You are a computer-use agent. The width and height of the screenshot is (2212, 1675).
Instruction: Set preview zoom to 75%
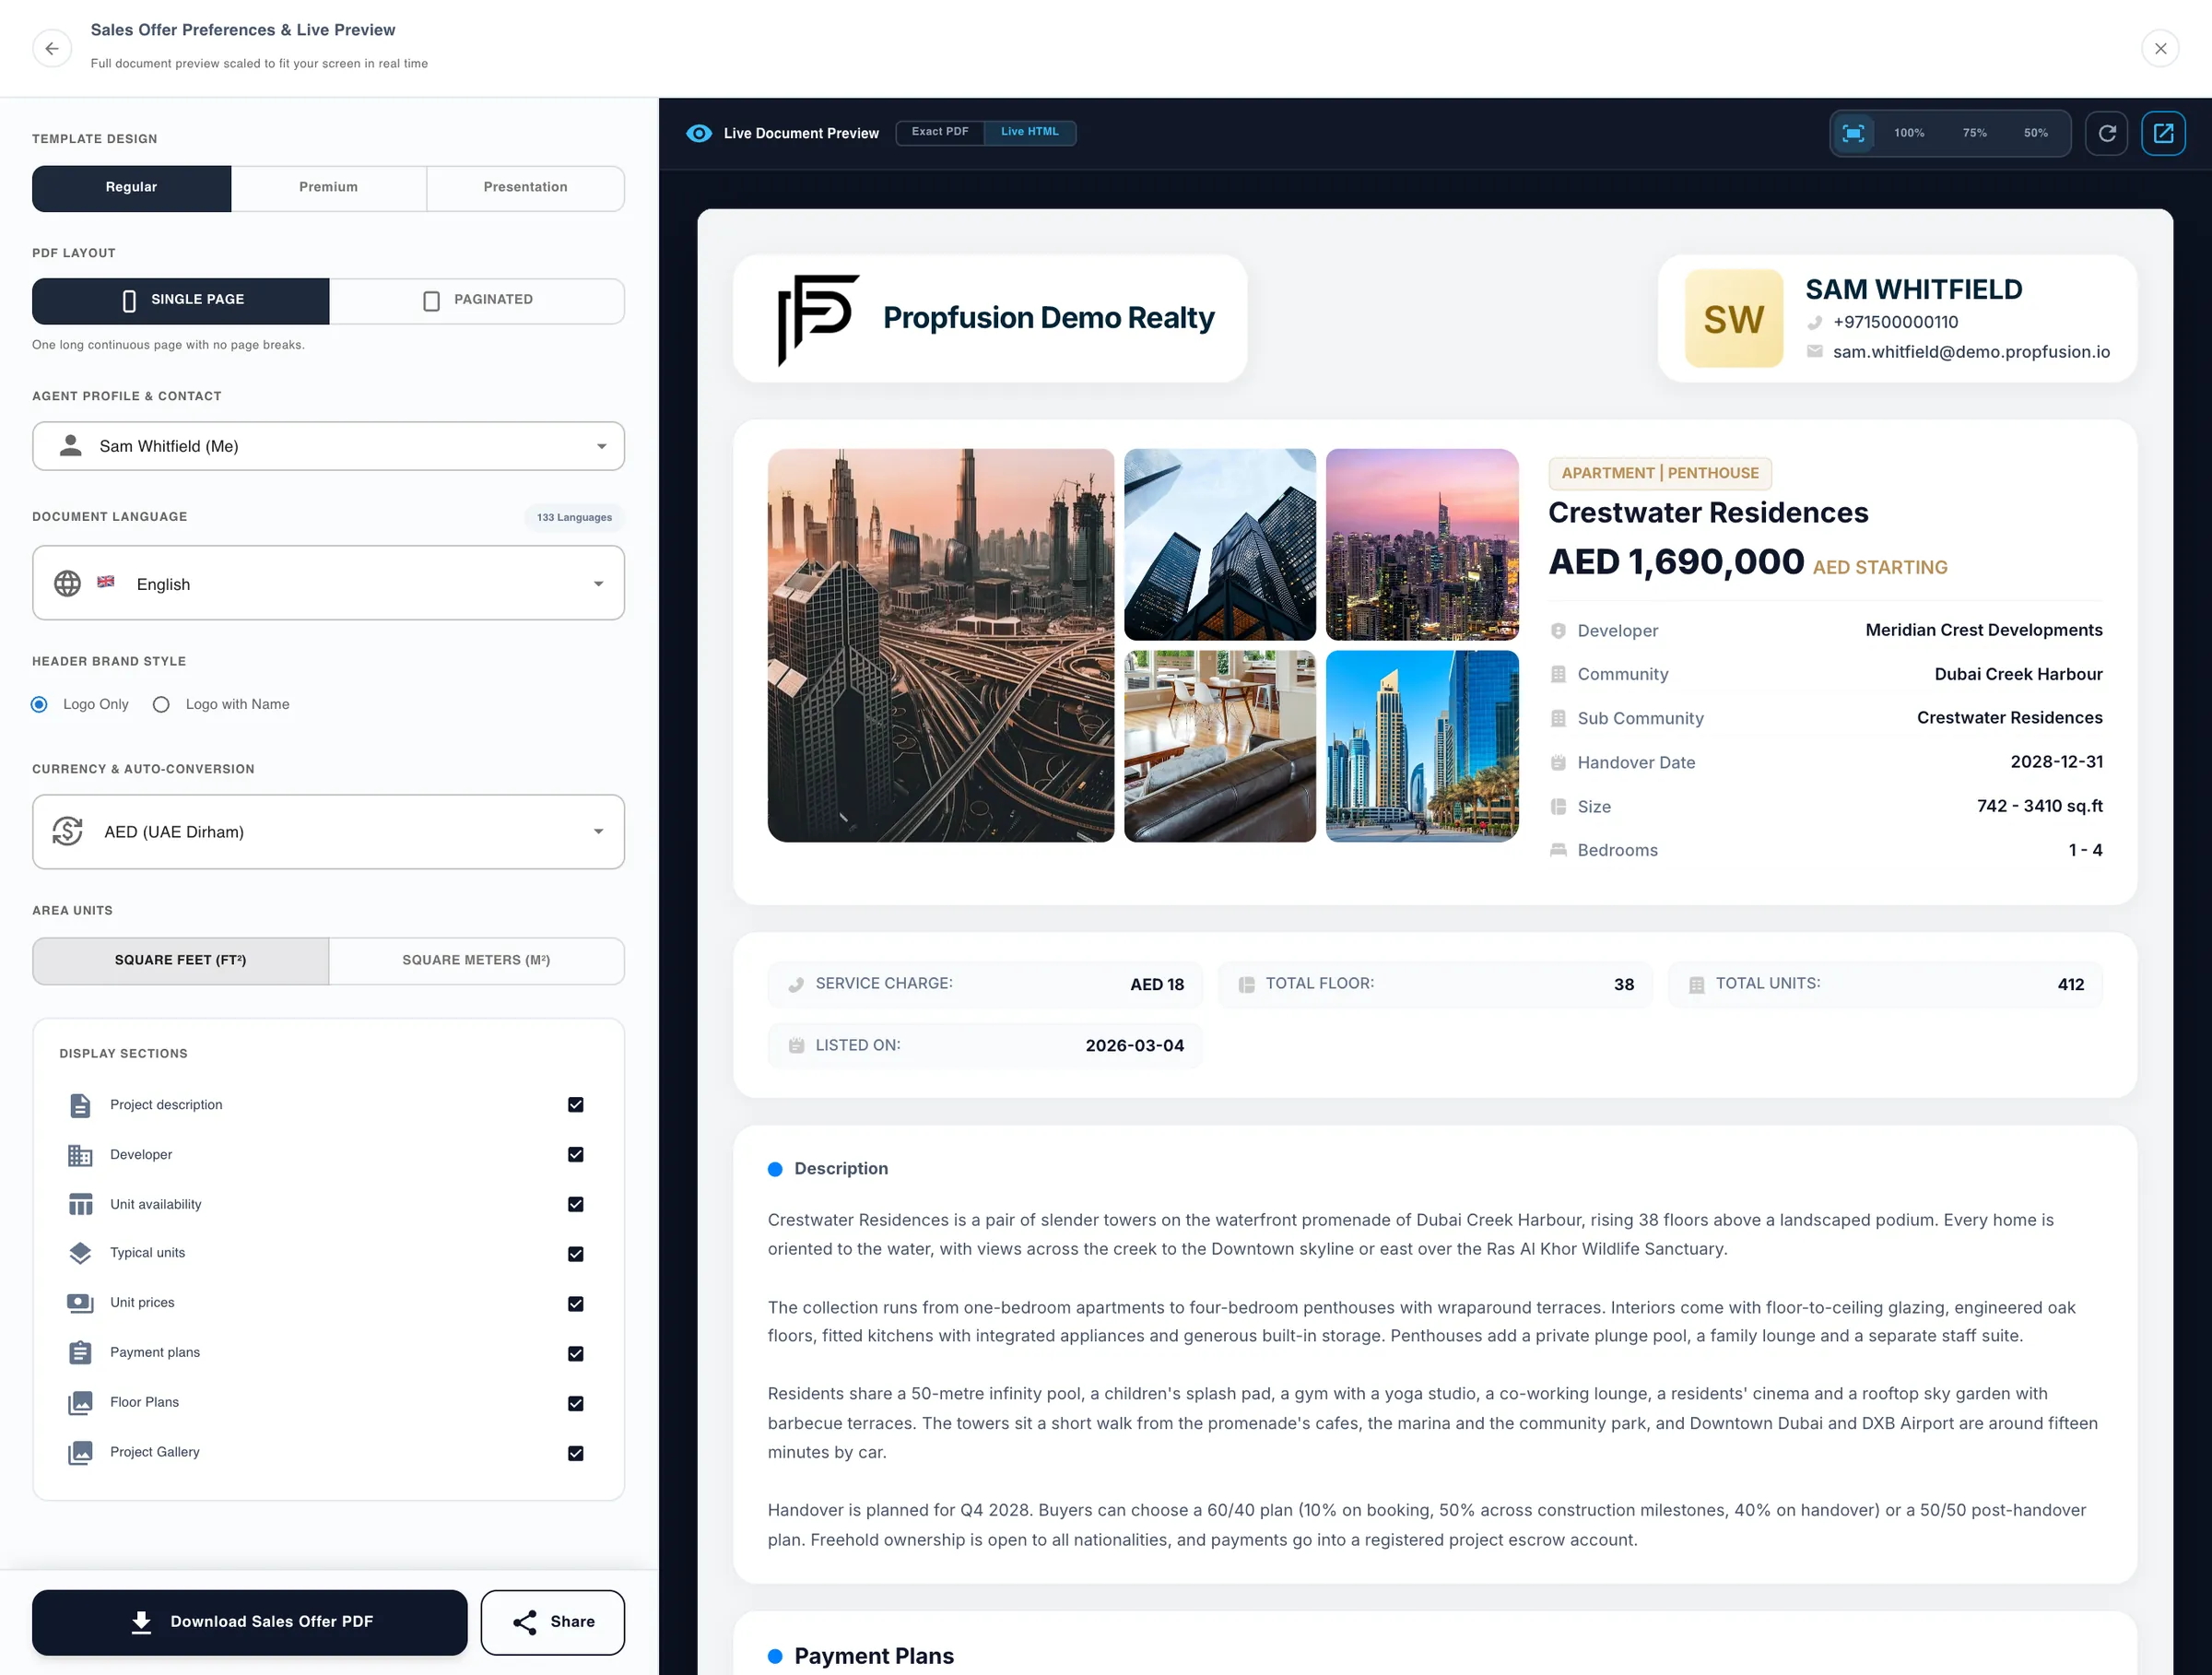click(1974, 133)
